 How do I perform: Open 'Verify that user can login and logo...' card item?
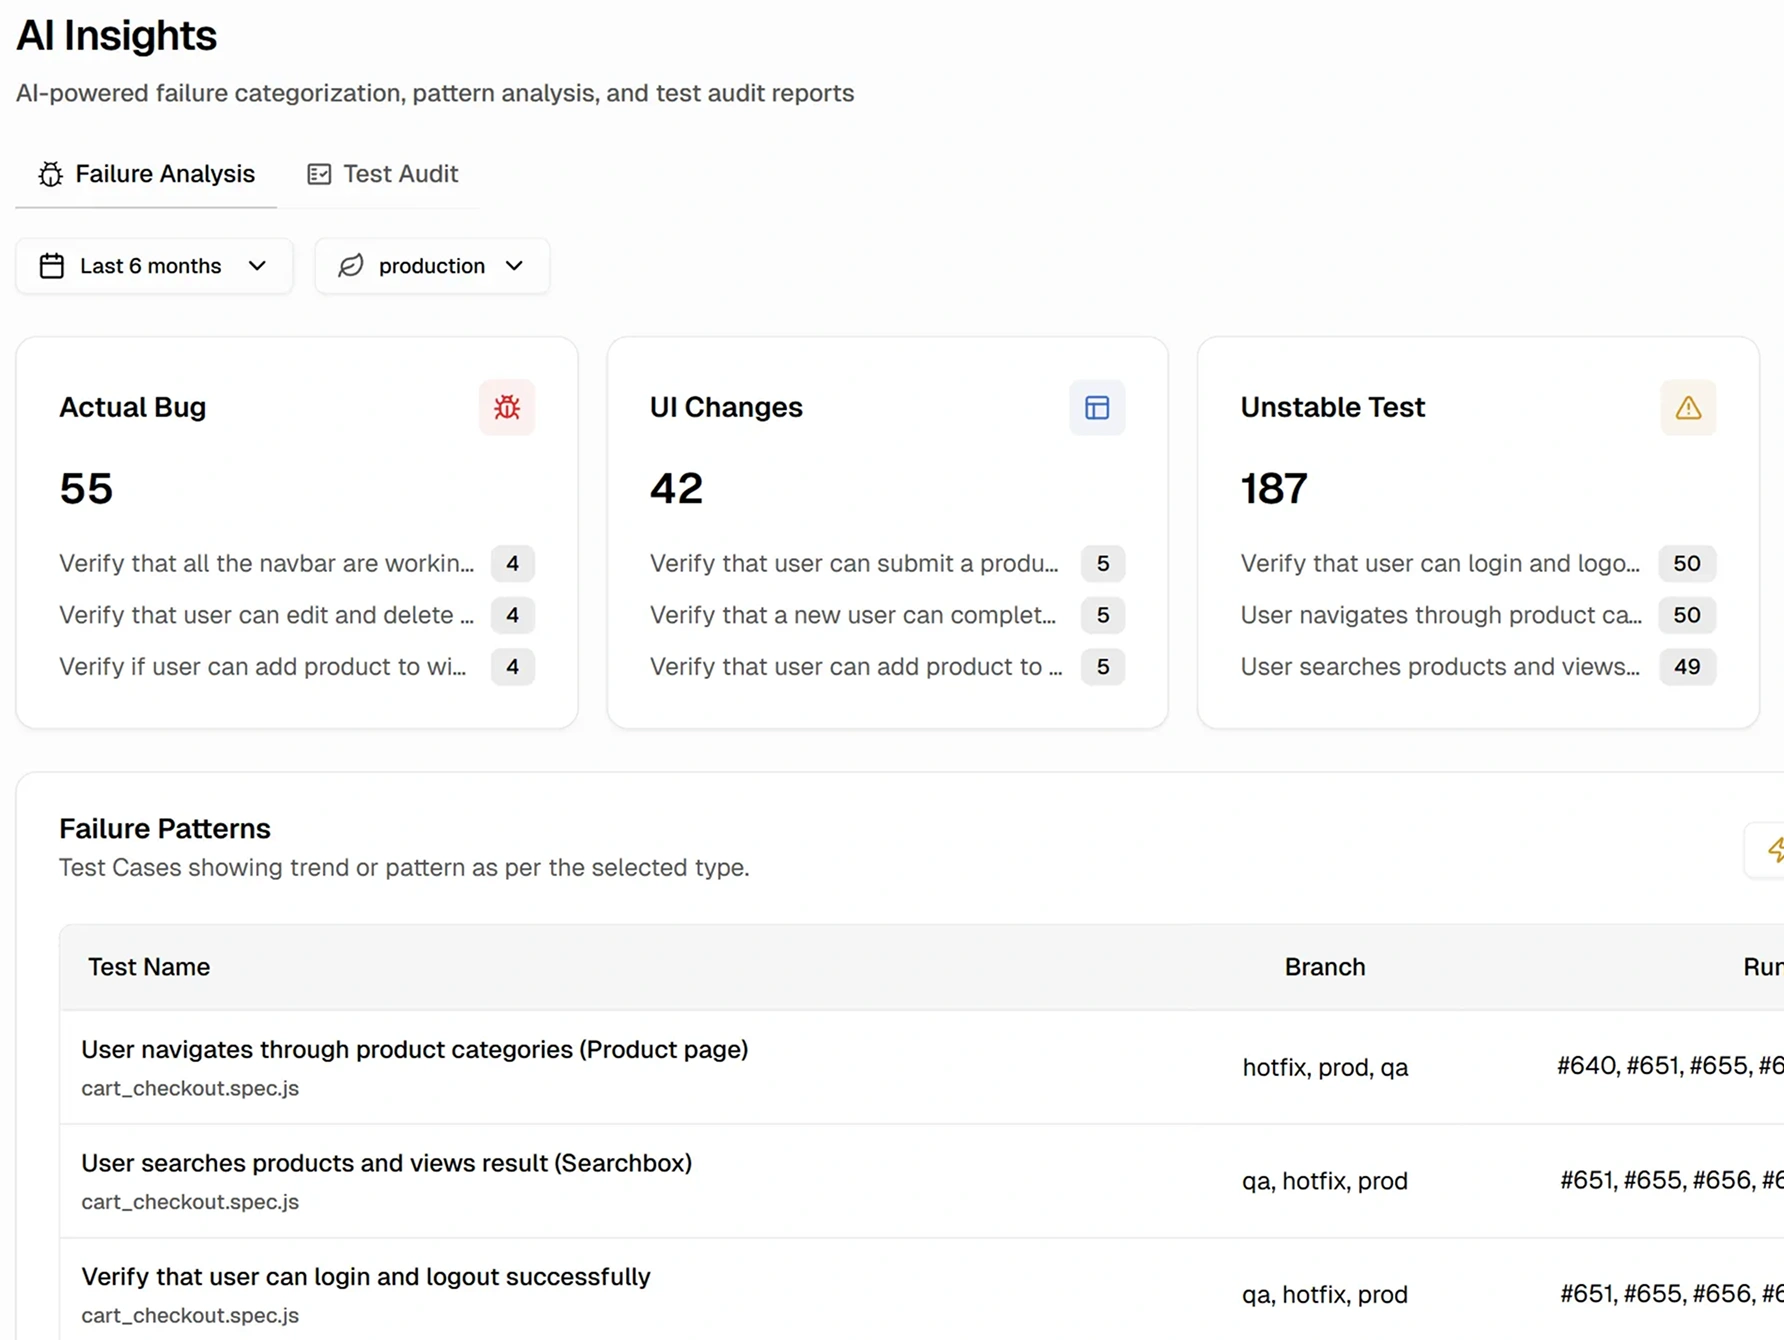[1440, 563]
